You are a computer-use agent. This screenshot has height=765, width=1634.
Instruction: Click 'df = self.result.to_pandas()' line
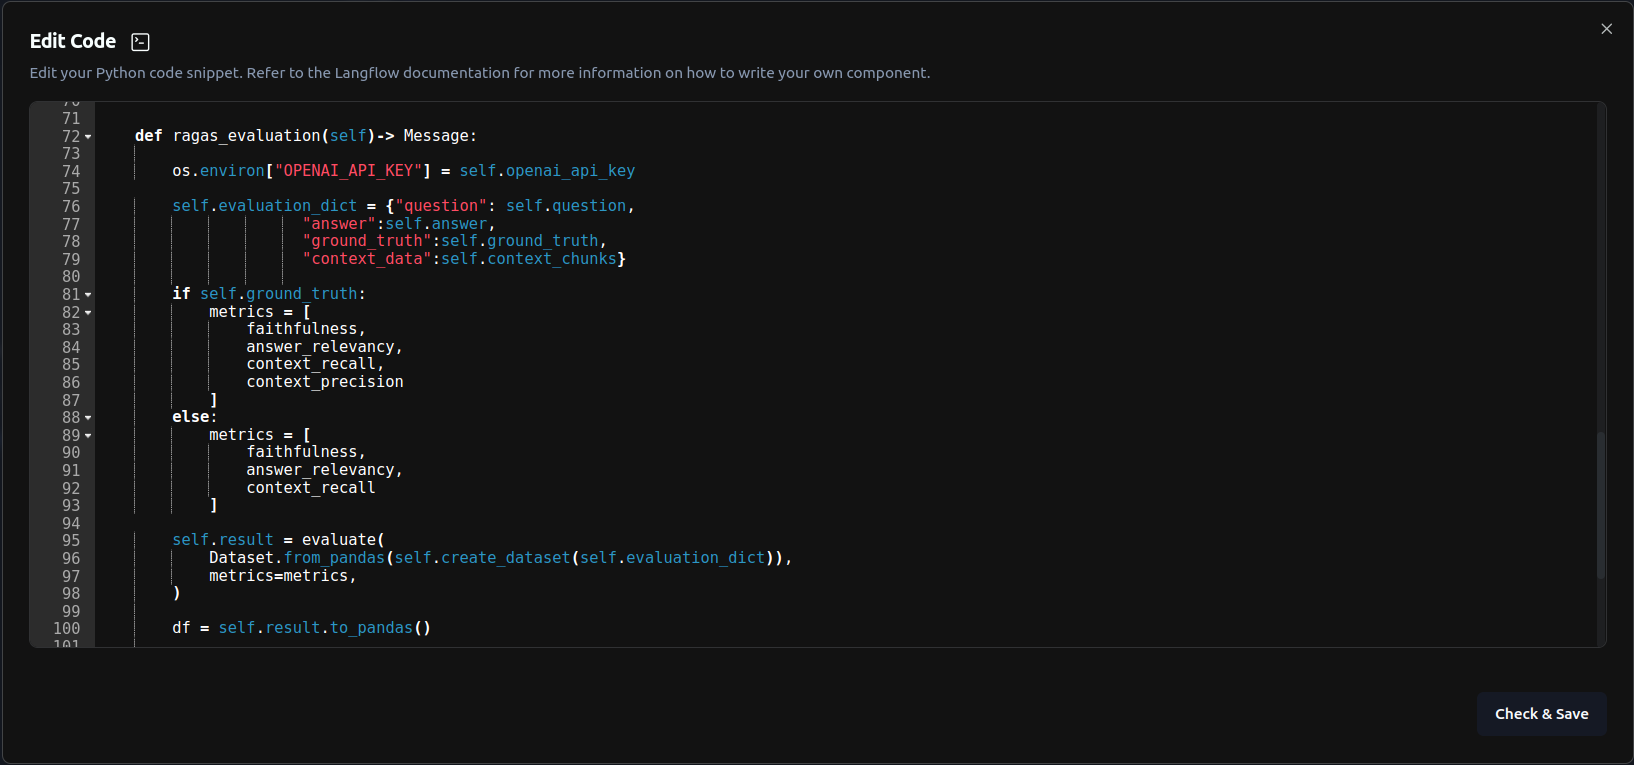301,628
